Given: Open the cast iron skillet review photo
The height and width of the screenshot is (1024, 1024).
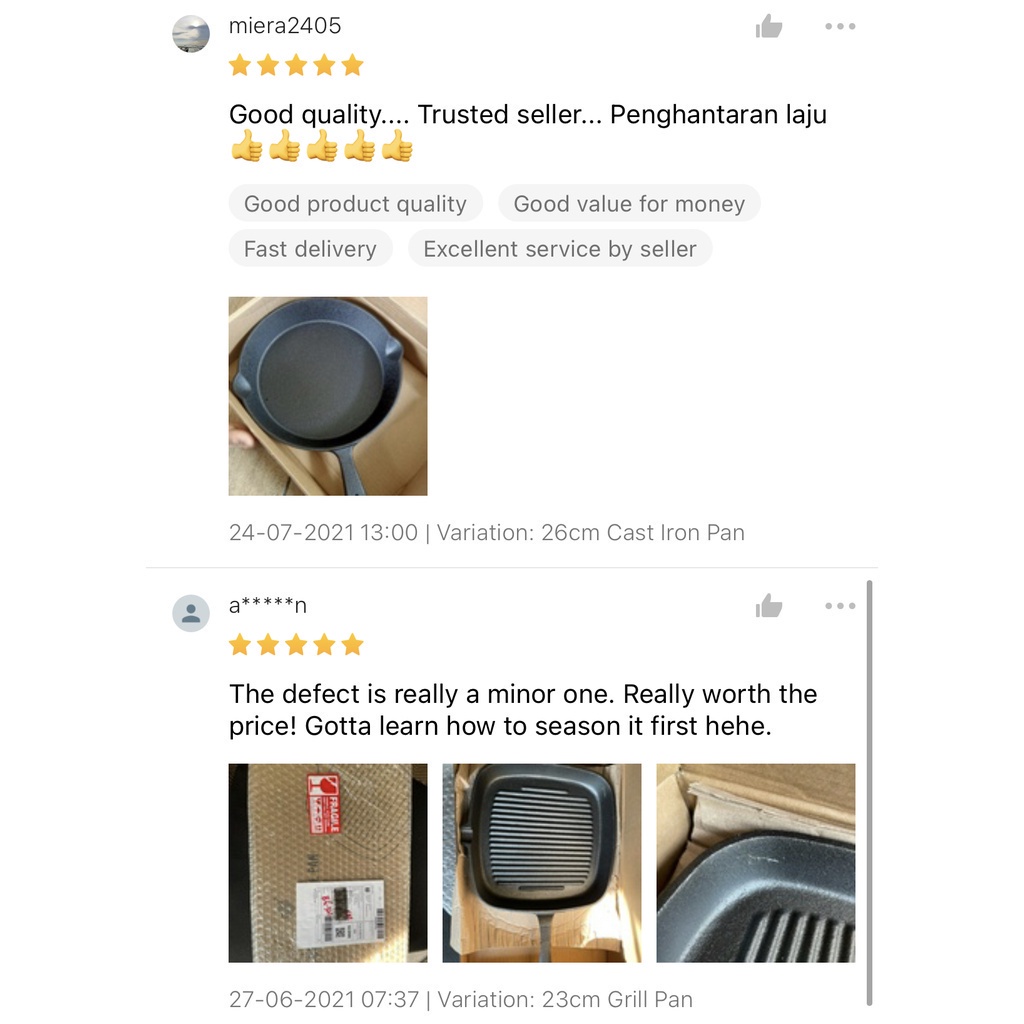Looking at the screenshot, I should coord(328,396).
